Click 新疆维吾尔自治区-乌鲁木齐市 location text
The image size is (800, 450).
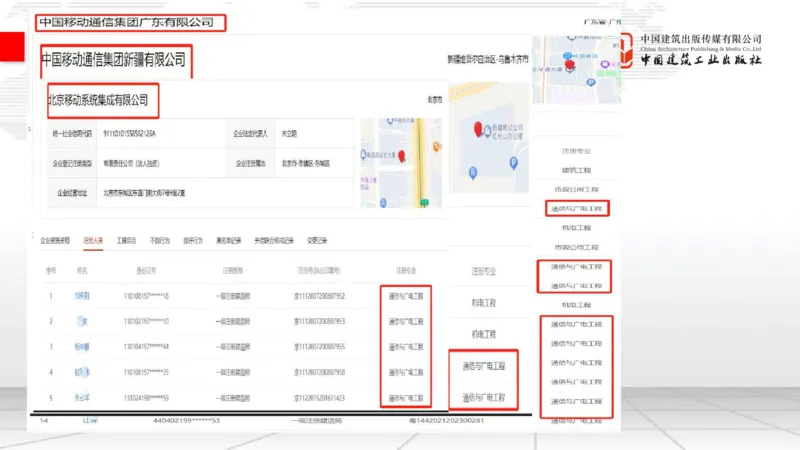[488, 60]
